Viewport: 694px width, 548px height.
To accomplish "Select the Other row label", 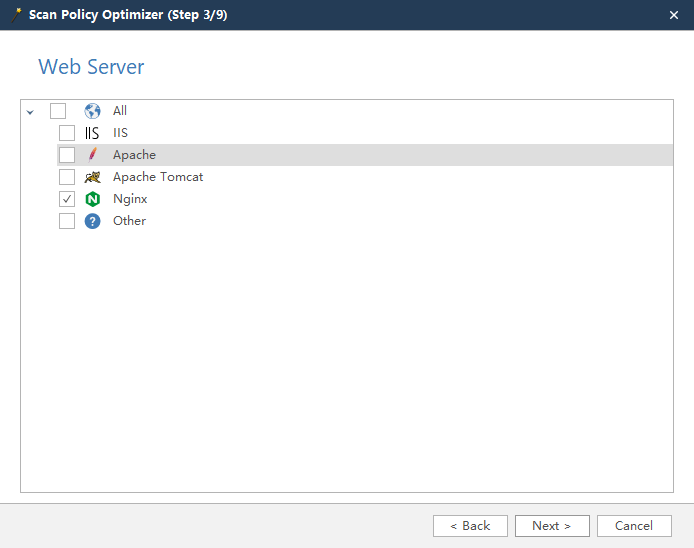I will coord(129,221).
